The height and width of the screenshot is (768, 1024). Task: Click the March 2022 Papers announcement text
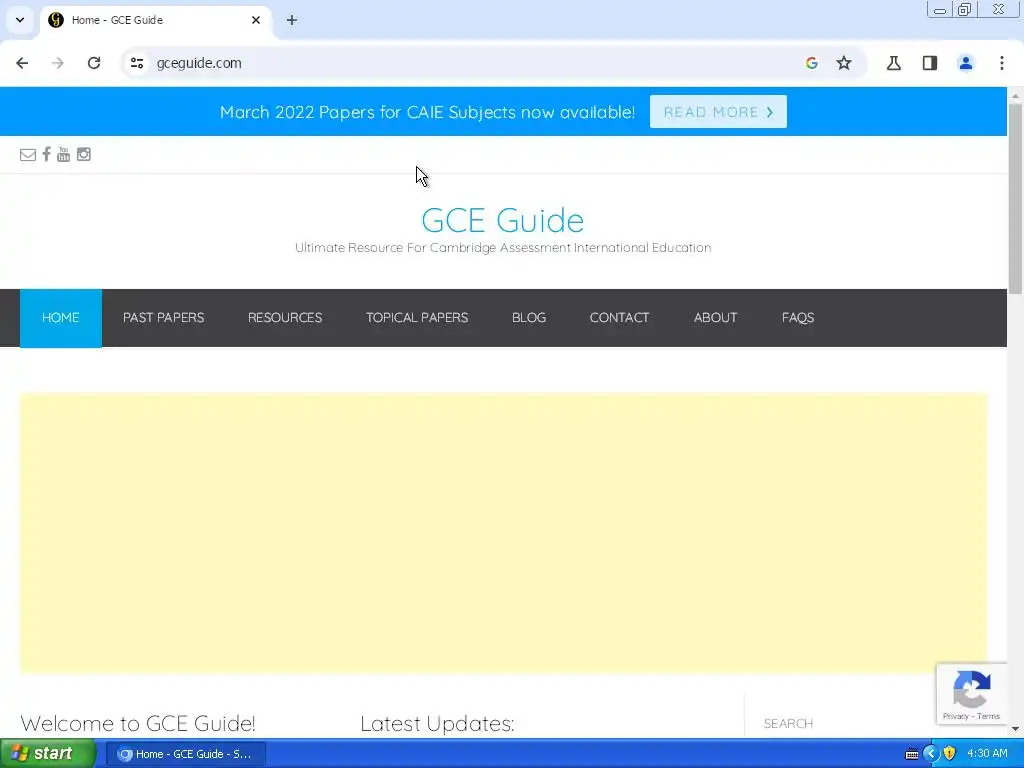427,112
